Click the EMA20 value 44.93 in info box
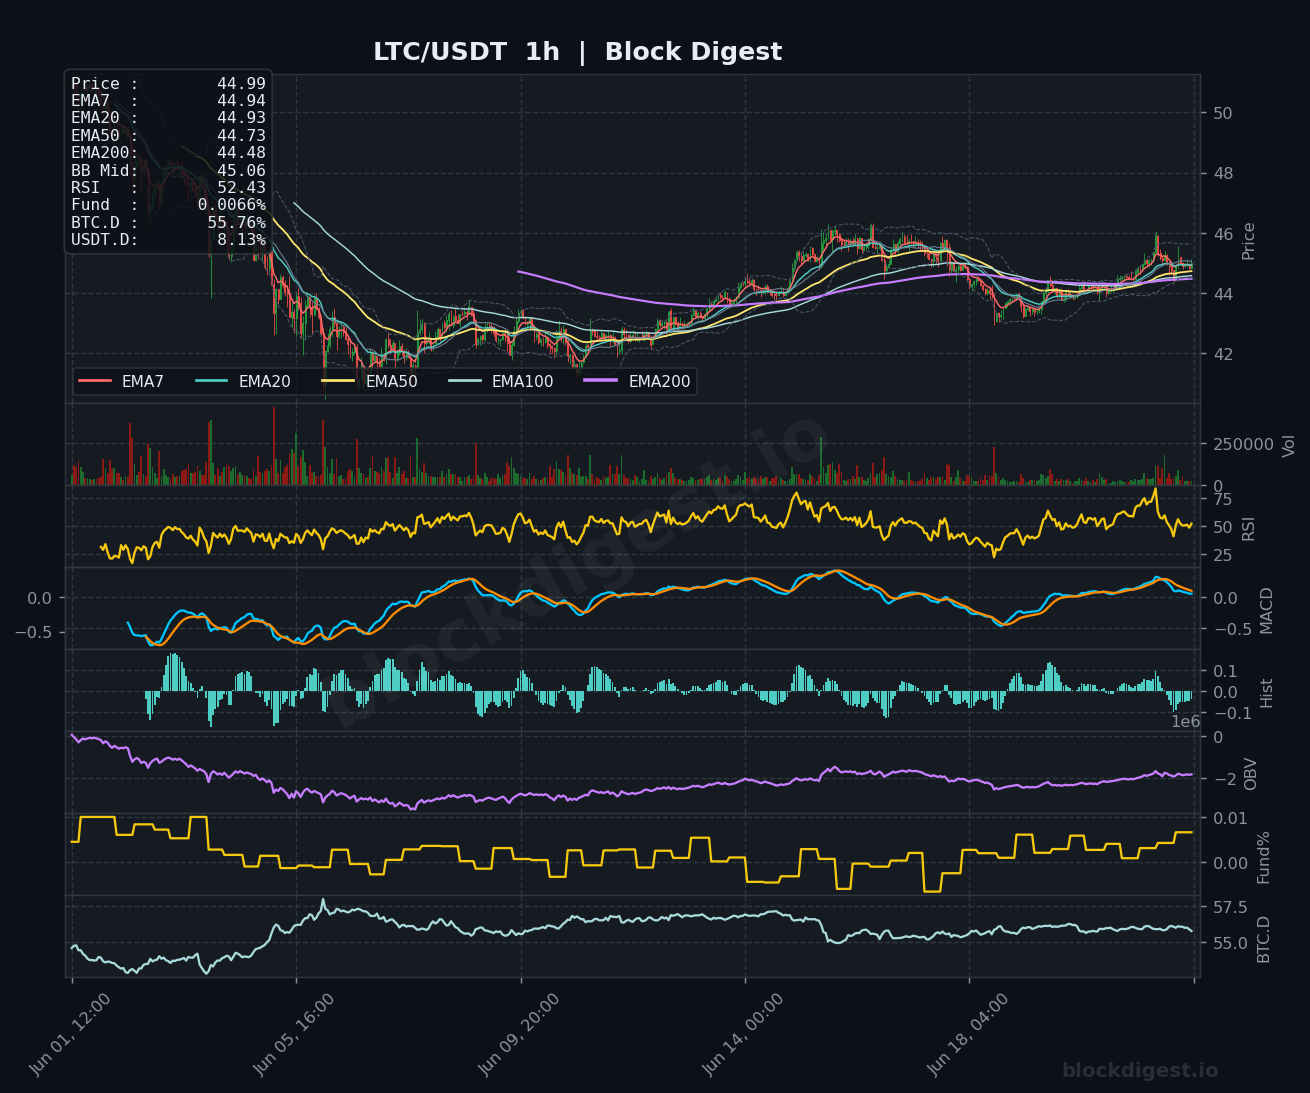 pyautogui.click(x=241, y=118)
